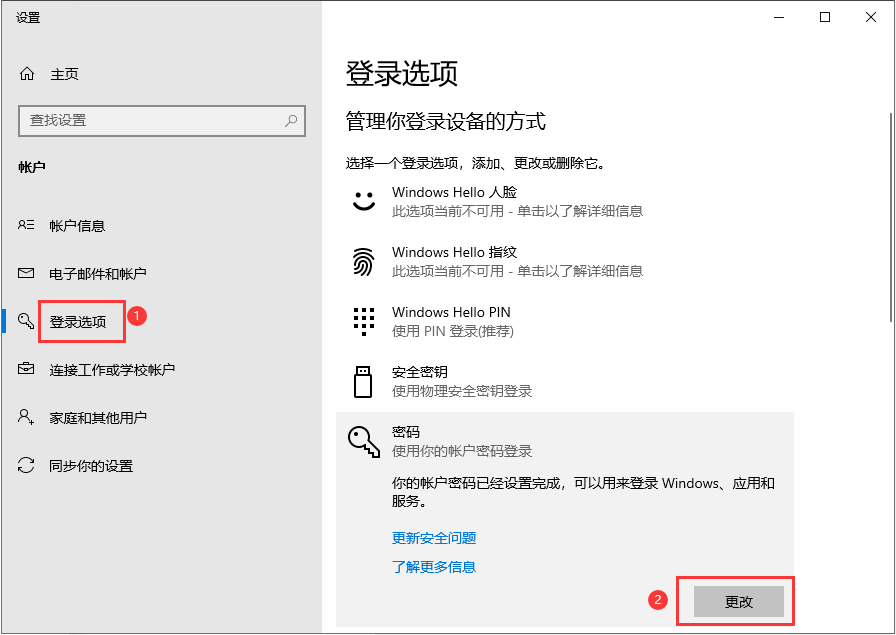Click the key icon beside 登录选项

pos(26,321)
